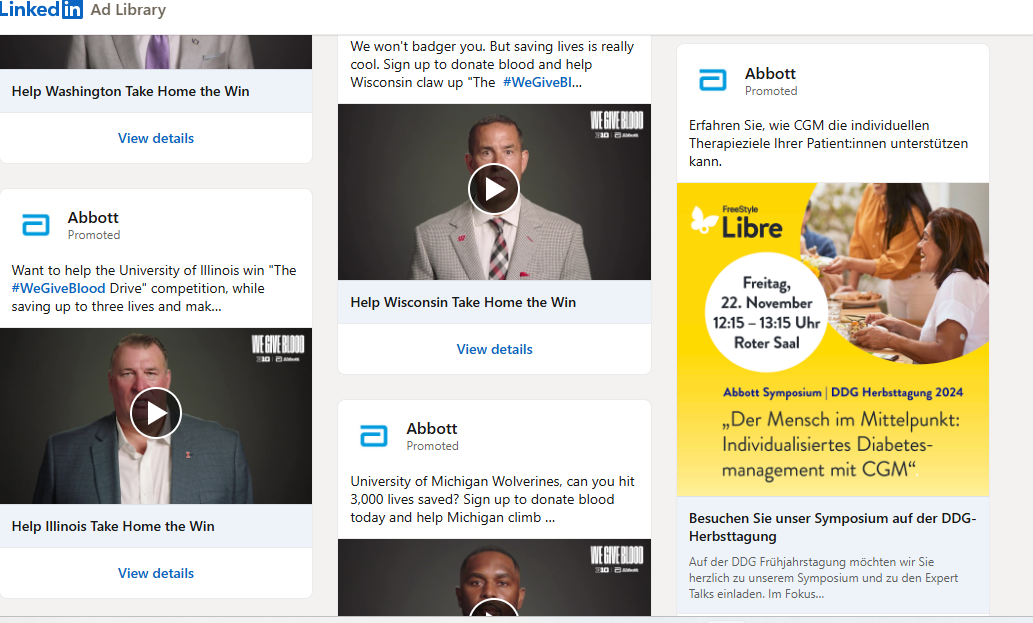Open the Washington coach video thumbnail
Screen dimensions: 1033x623
156,52
